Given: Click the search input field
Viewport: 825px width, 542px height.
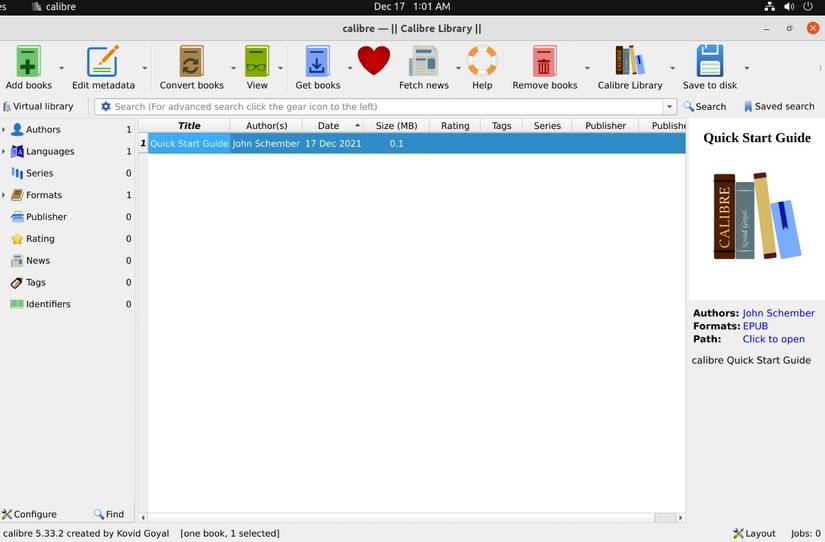Looking at the screenshot, I should click(387, 107).
